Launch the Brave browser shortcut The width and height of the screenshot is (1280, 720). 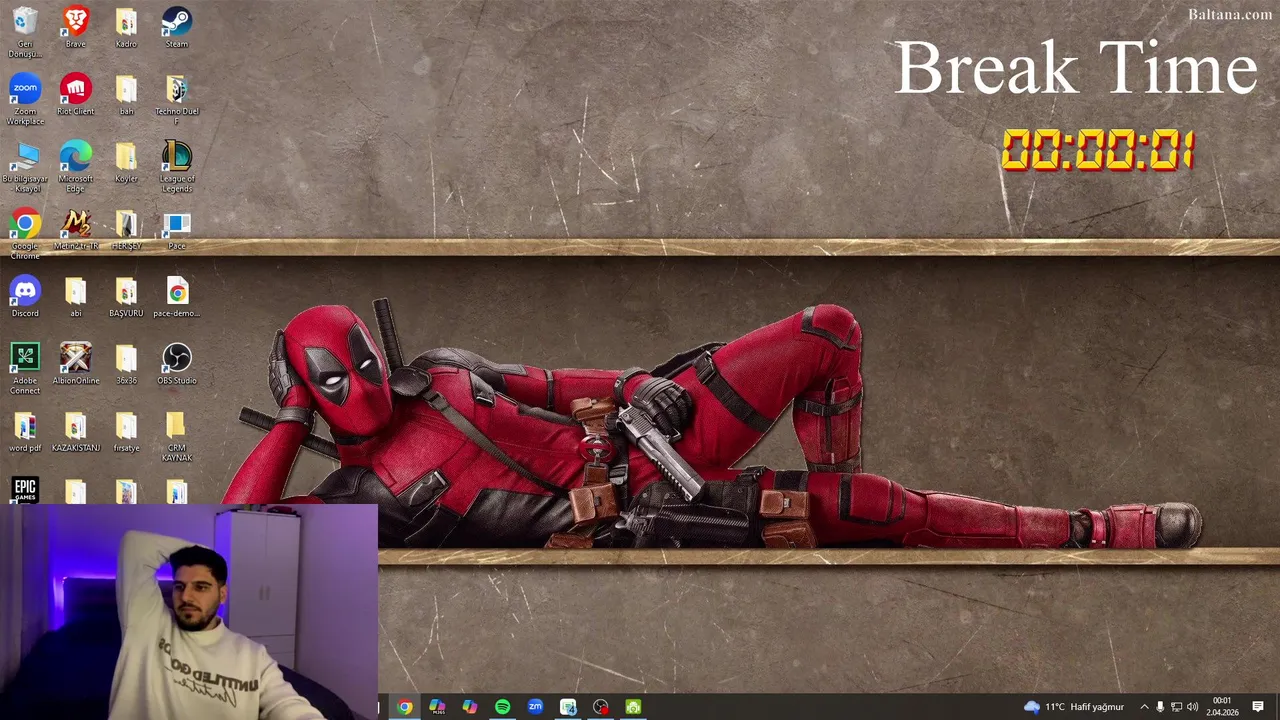(76, 28)
